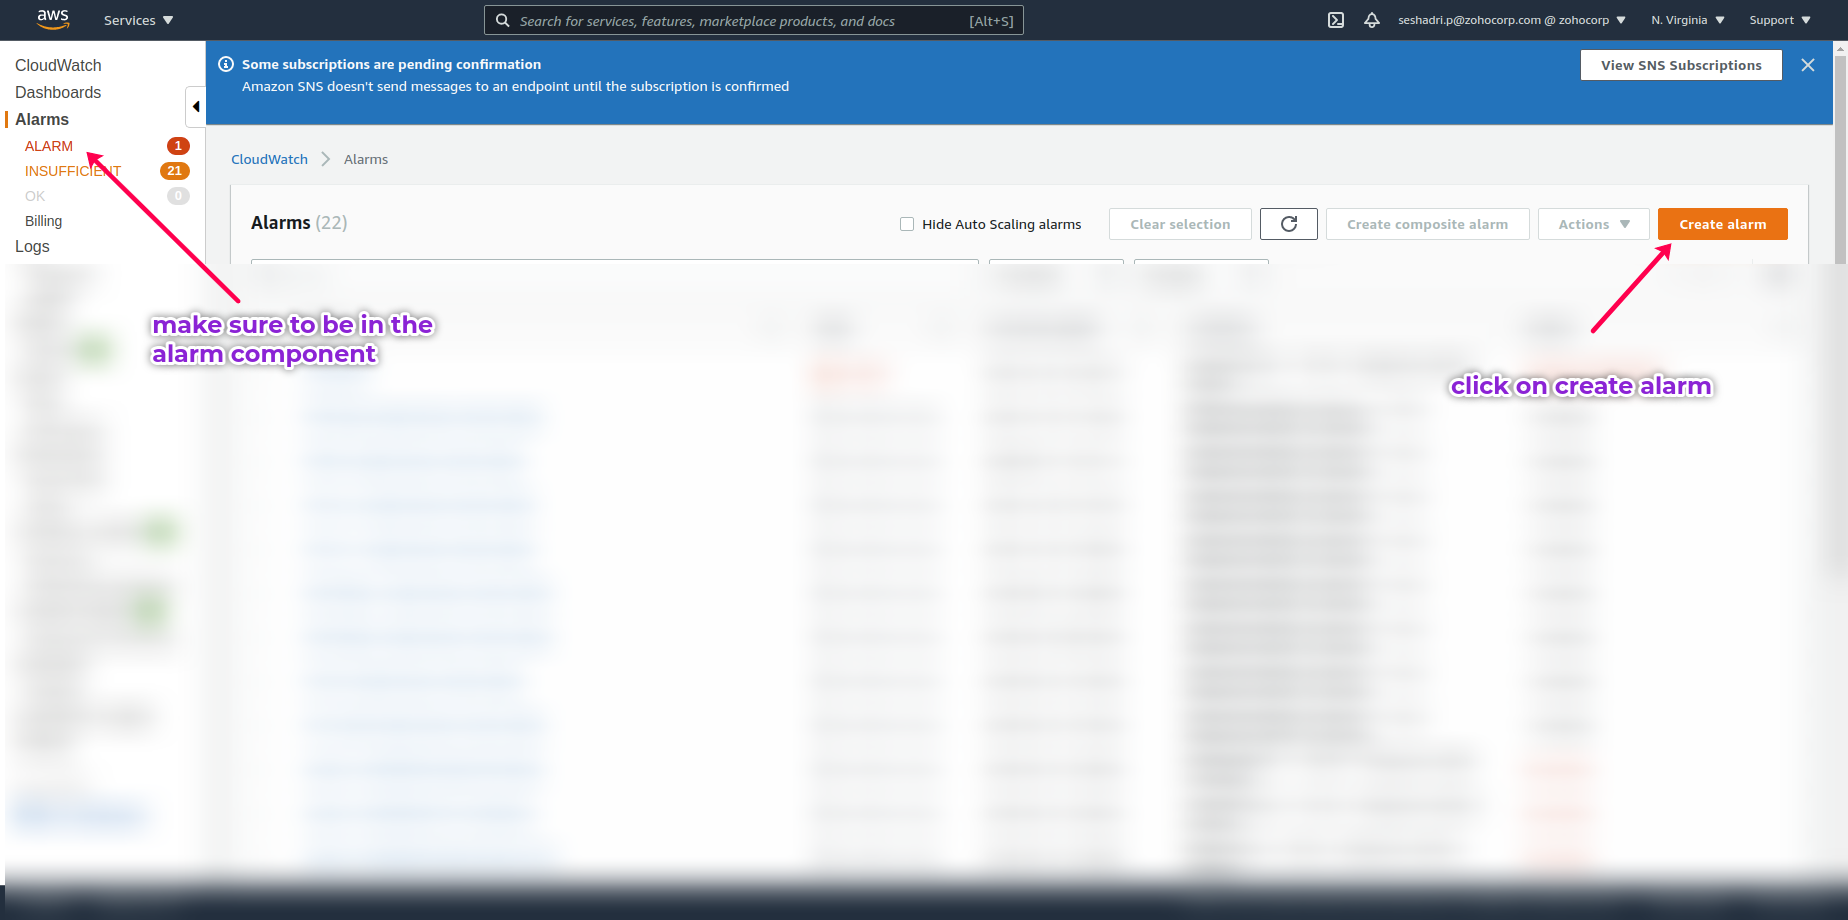Image resolution: width=1848 pixels, height=920 pixels.
Task: Open the notifications bell
Action: (1372, 20)
